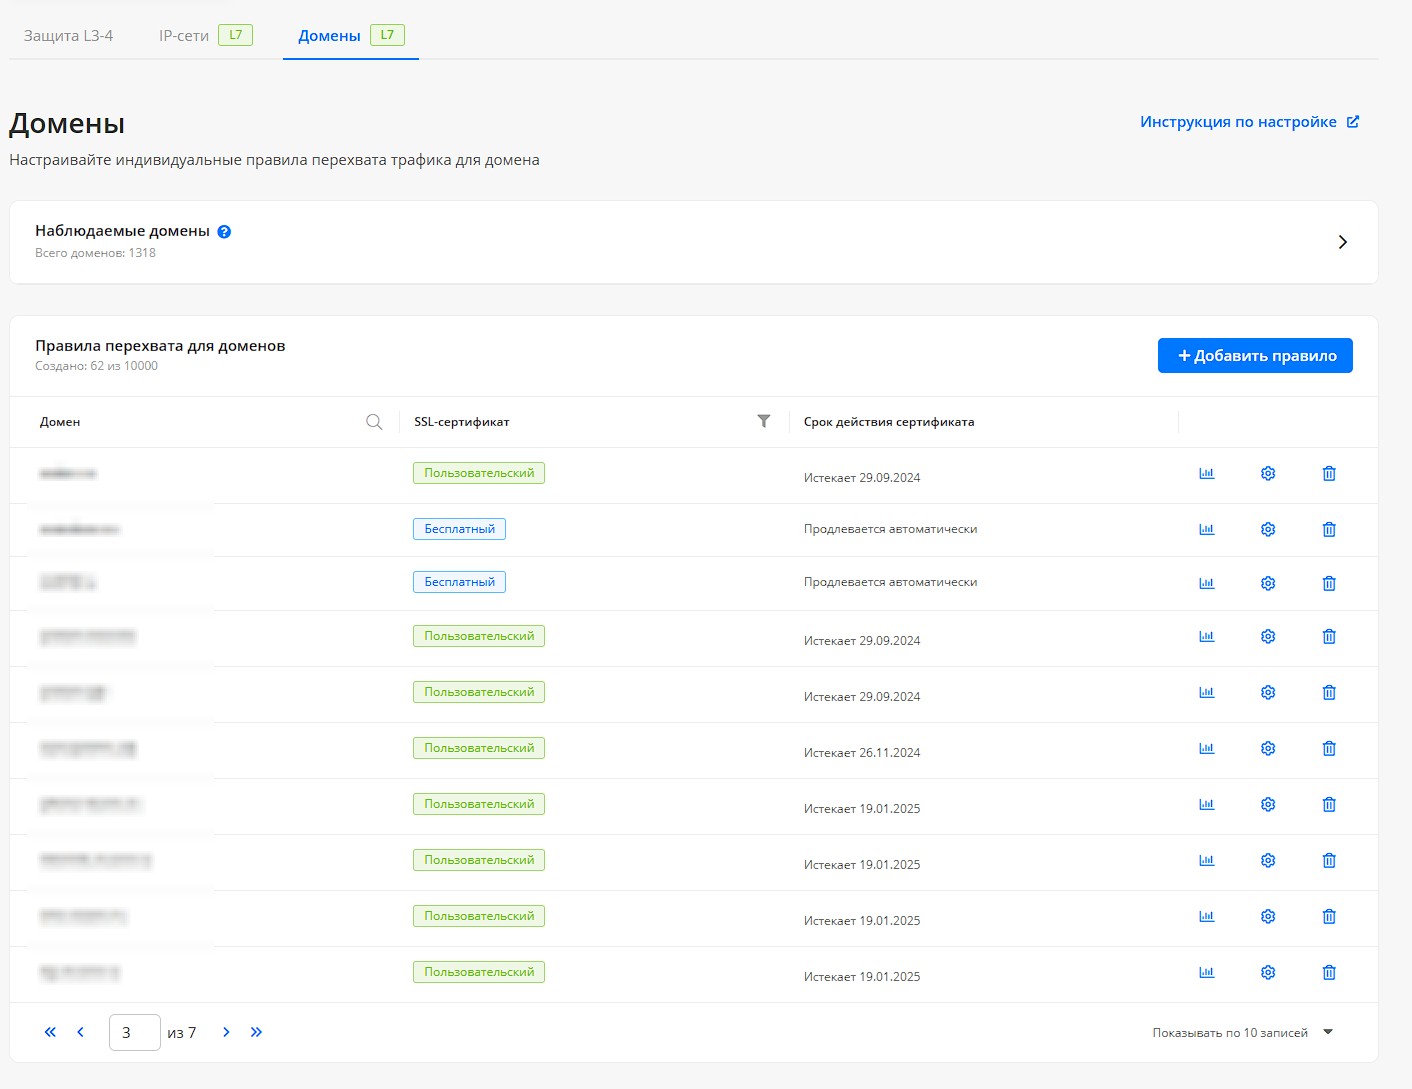Open settings gear for row expiring 26.11.2024
The width and height of the screenshot is (1412, 1089).
(1268, 748)
